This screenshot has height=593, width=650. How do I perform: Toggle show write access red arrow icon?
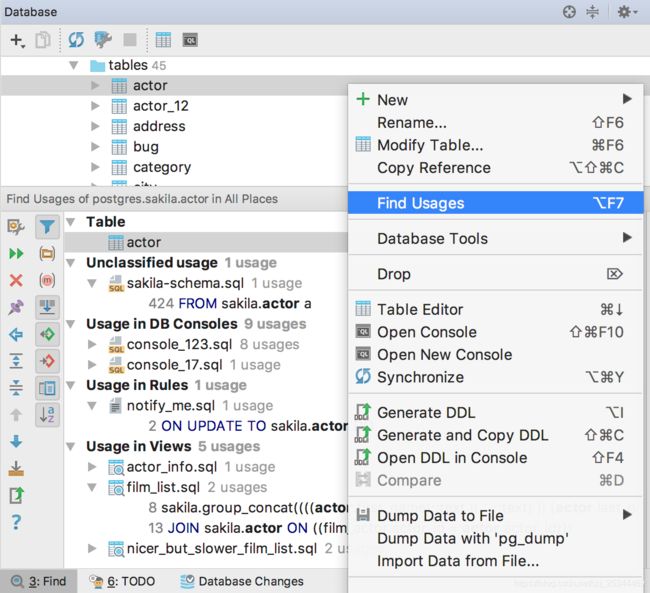coord(47,361)
